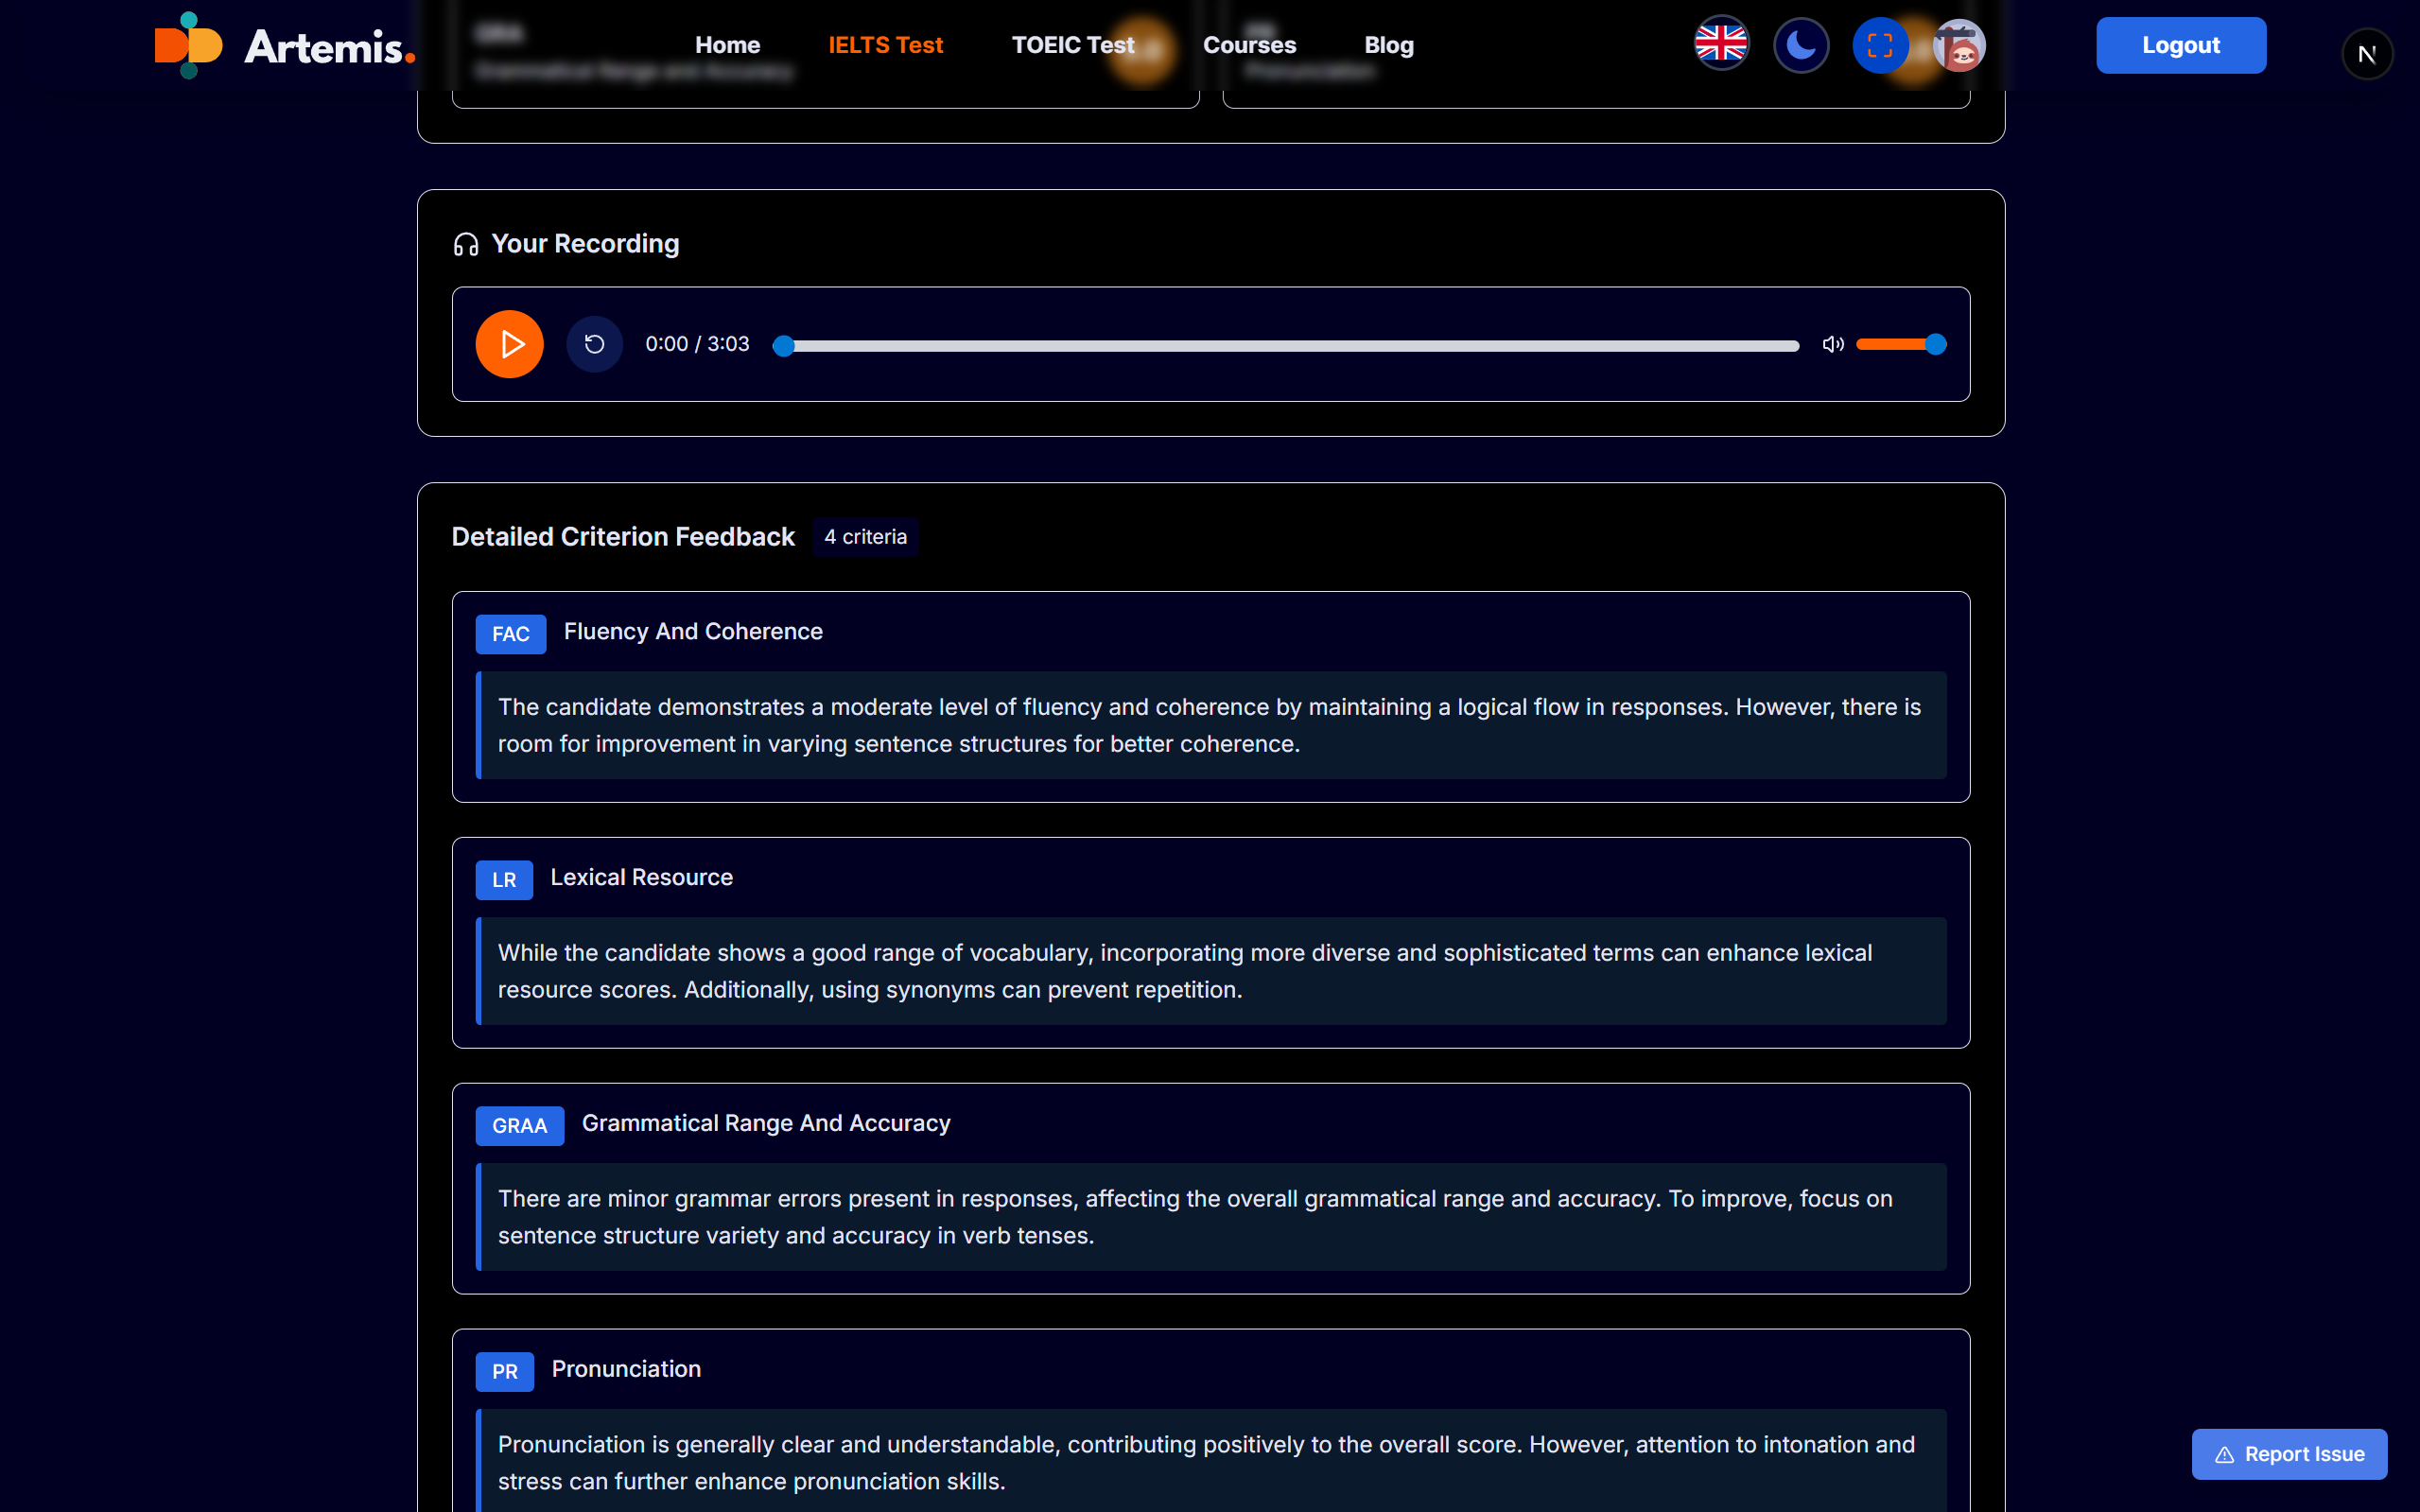
Task: Play the recorded audio
Action: click(509, 344)
